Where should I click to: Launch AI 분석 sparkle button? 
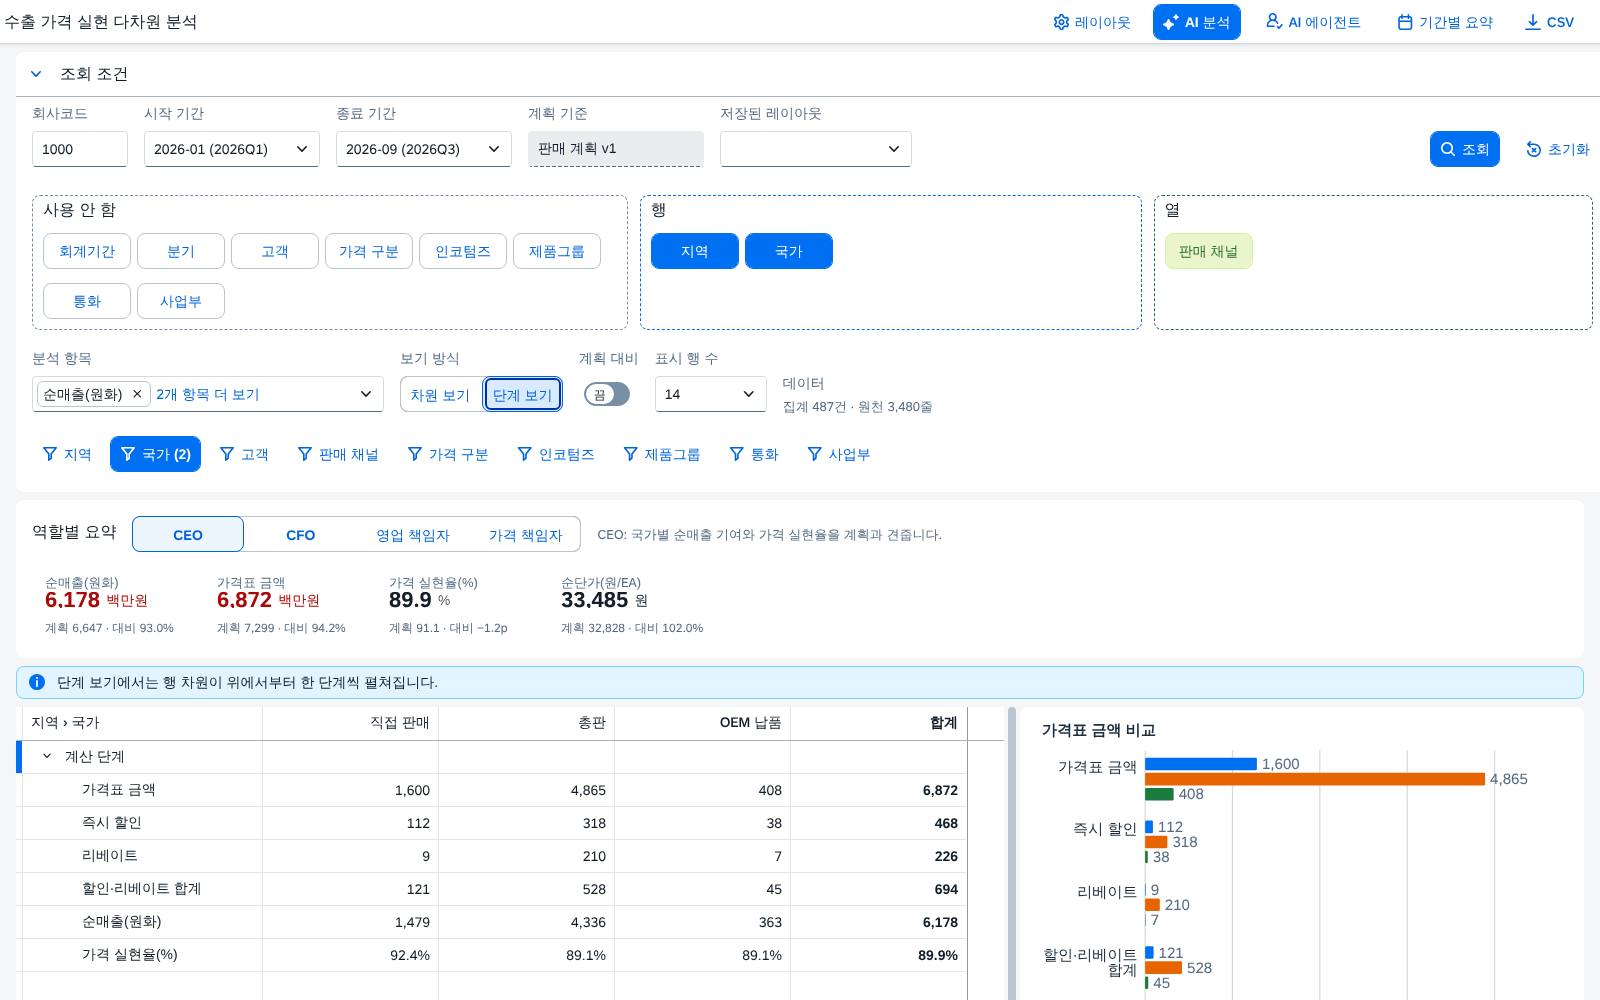(1196, 22)
